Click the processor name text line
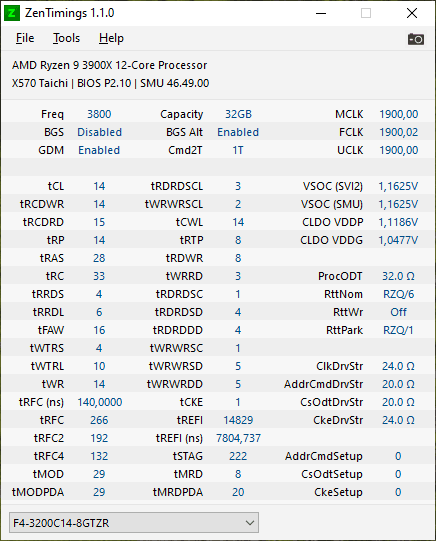 click(109, 65)
